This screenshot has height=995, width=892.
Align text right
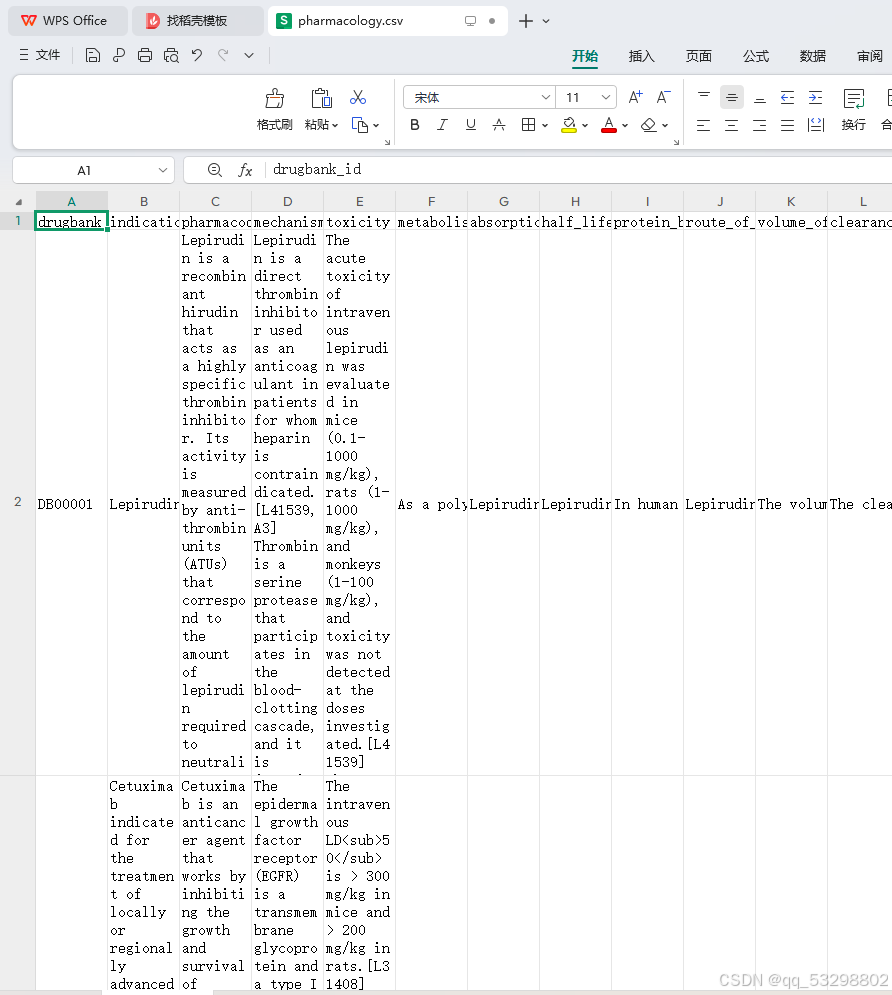759,125
